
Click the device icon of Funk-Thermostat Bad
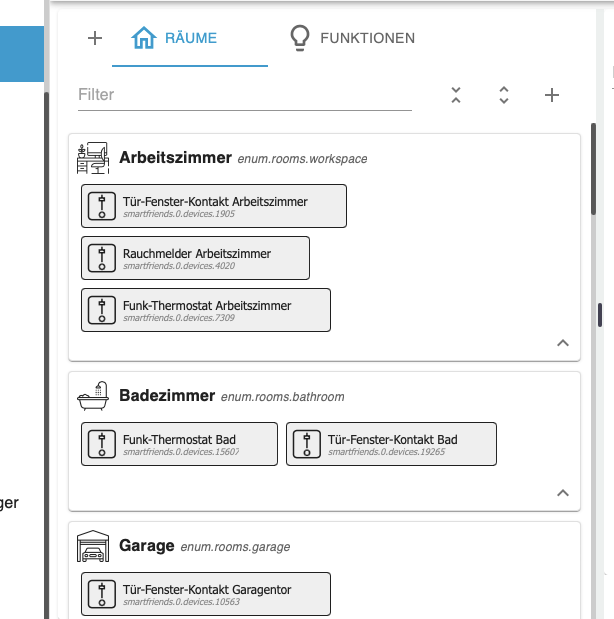102,444
